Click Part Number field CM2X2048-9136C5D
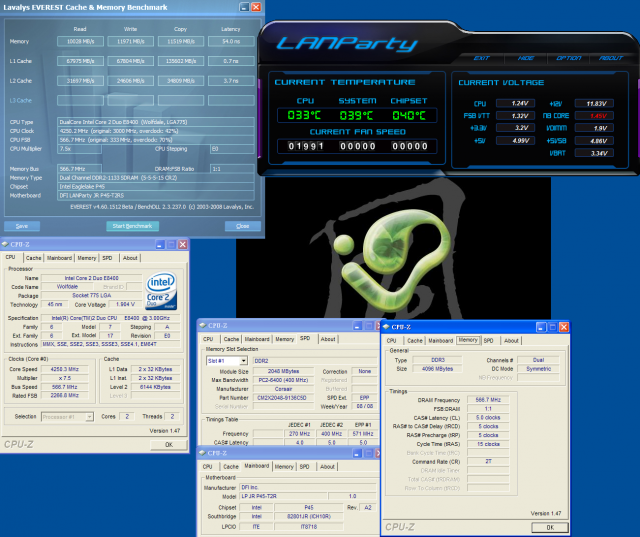 click(x=283, y=397)
